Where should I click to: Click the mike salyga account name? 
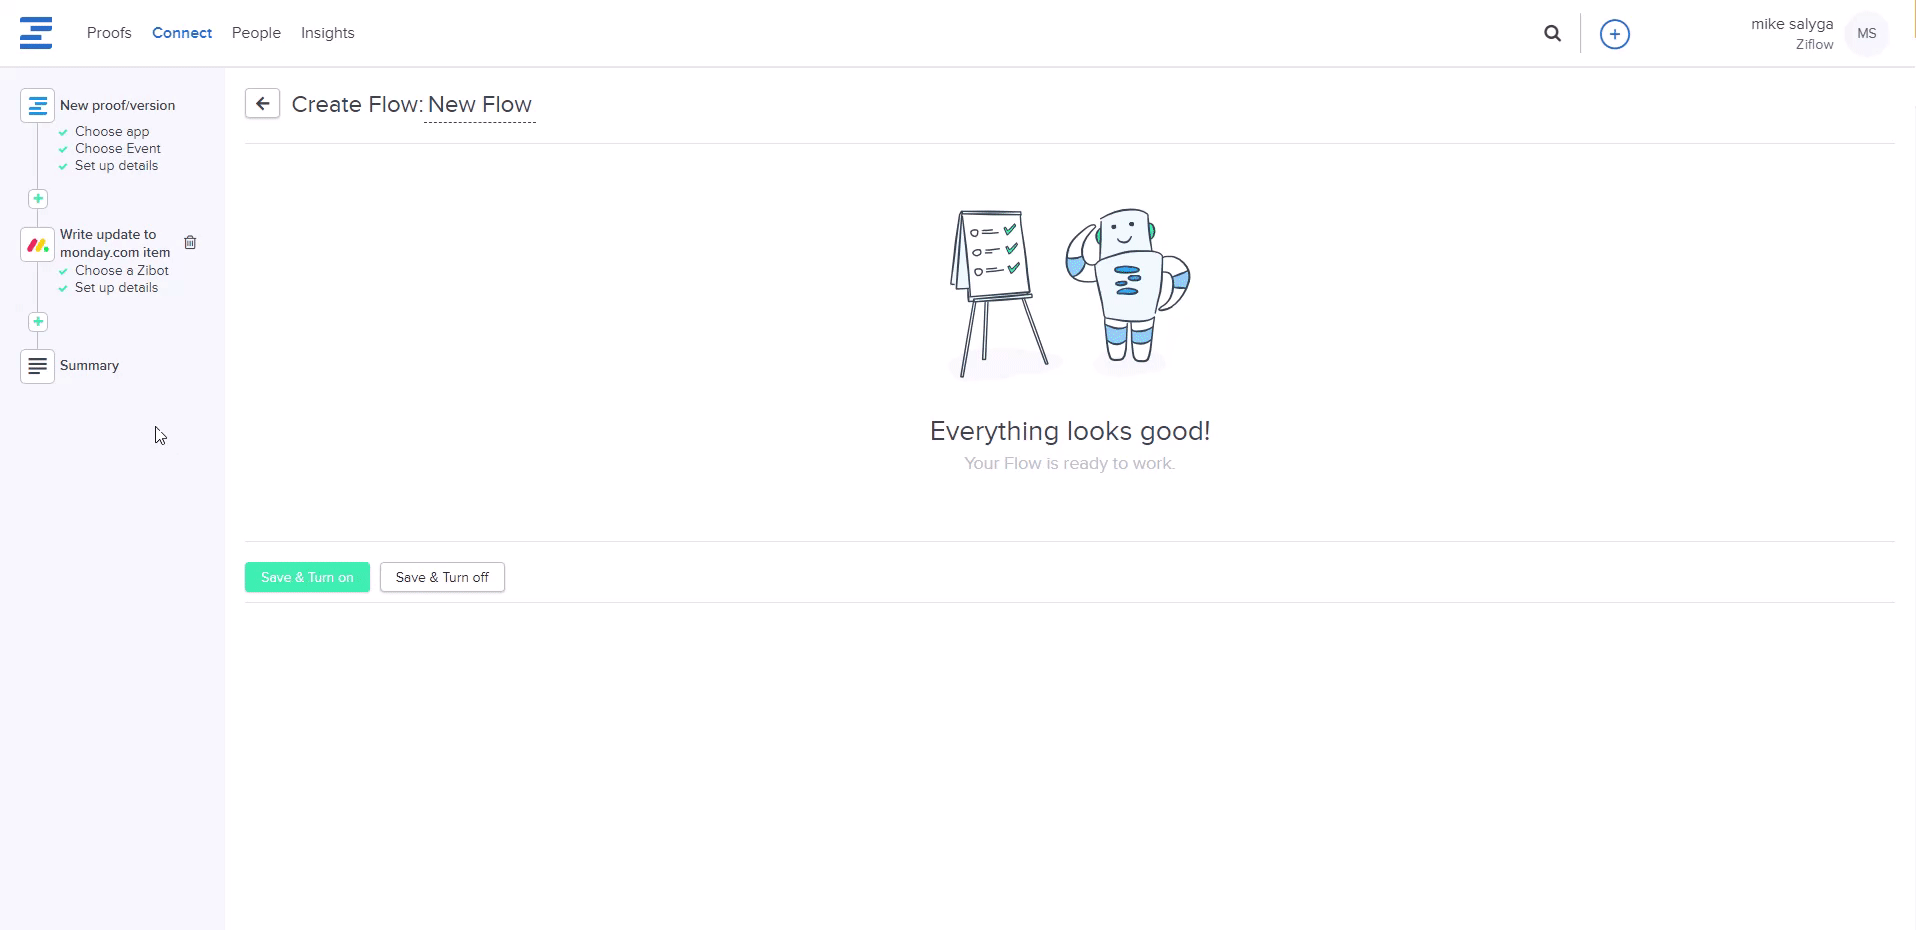tap(1792, 24)
